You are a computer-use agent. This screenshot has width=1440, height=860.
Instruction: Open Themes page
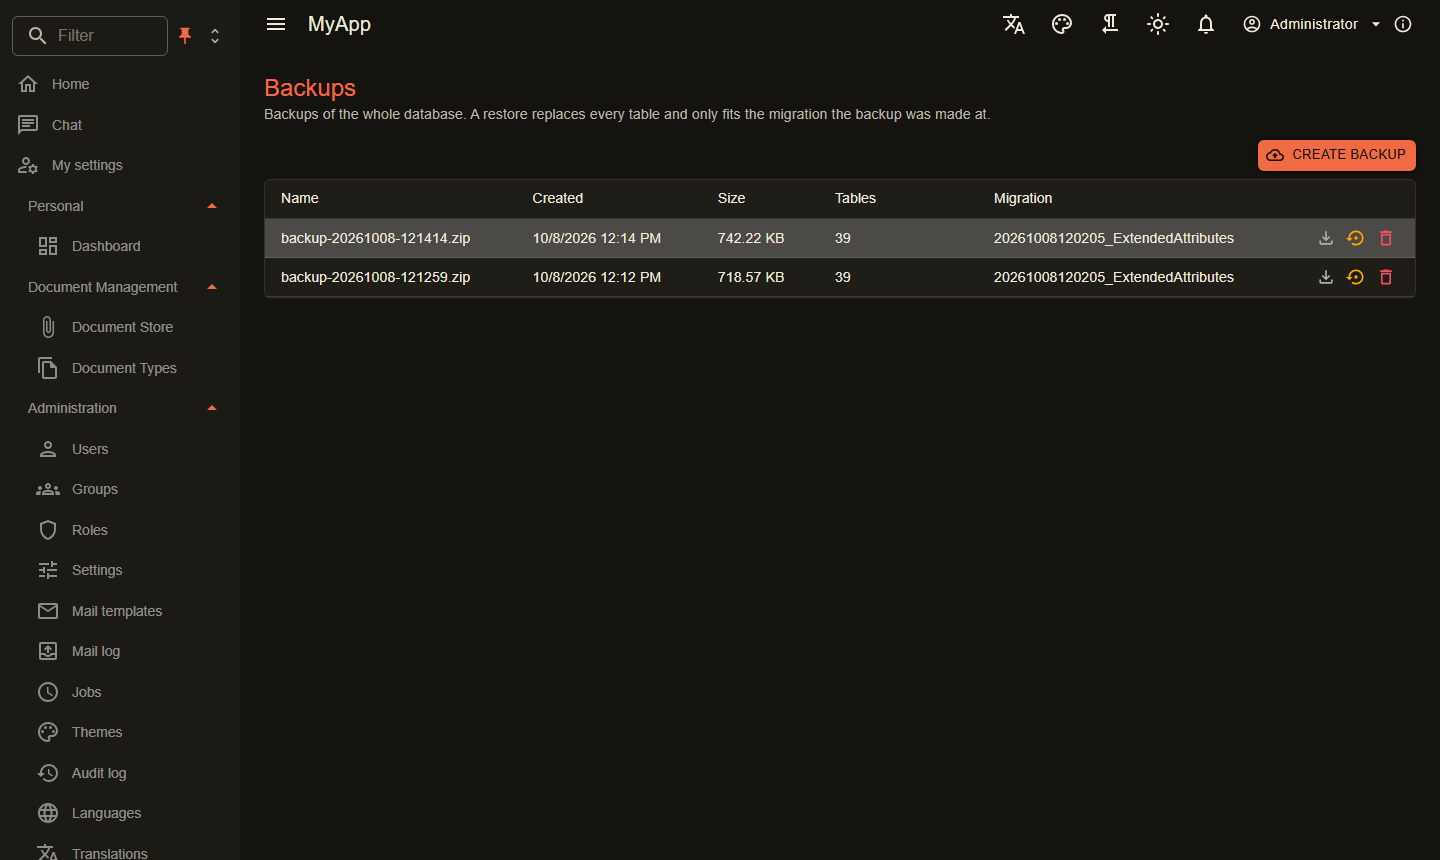tap(120, 732)
